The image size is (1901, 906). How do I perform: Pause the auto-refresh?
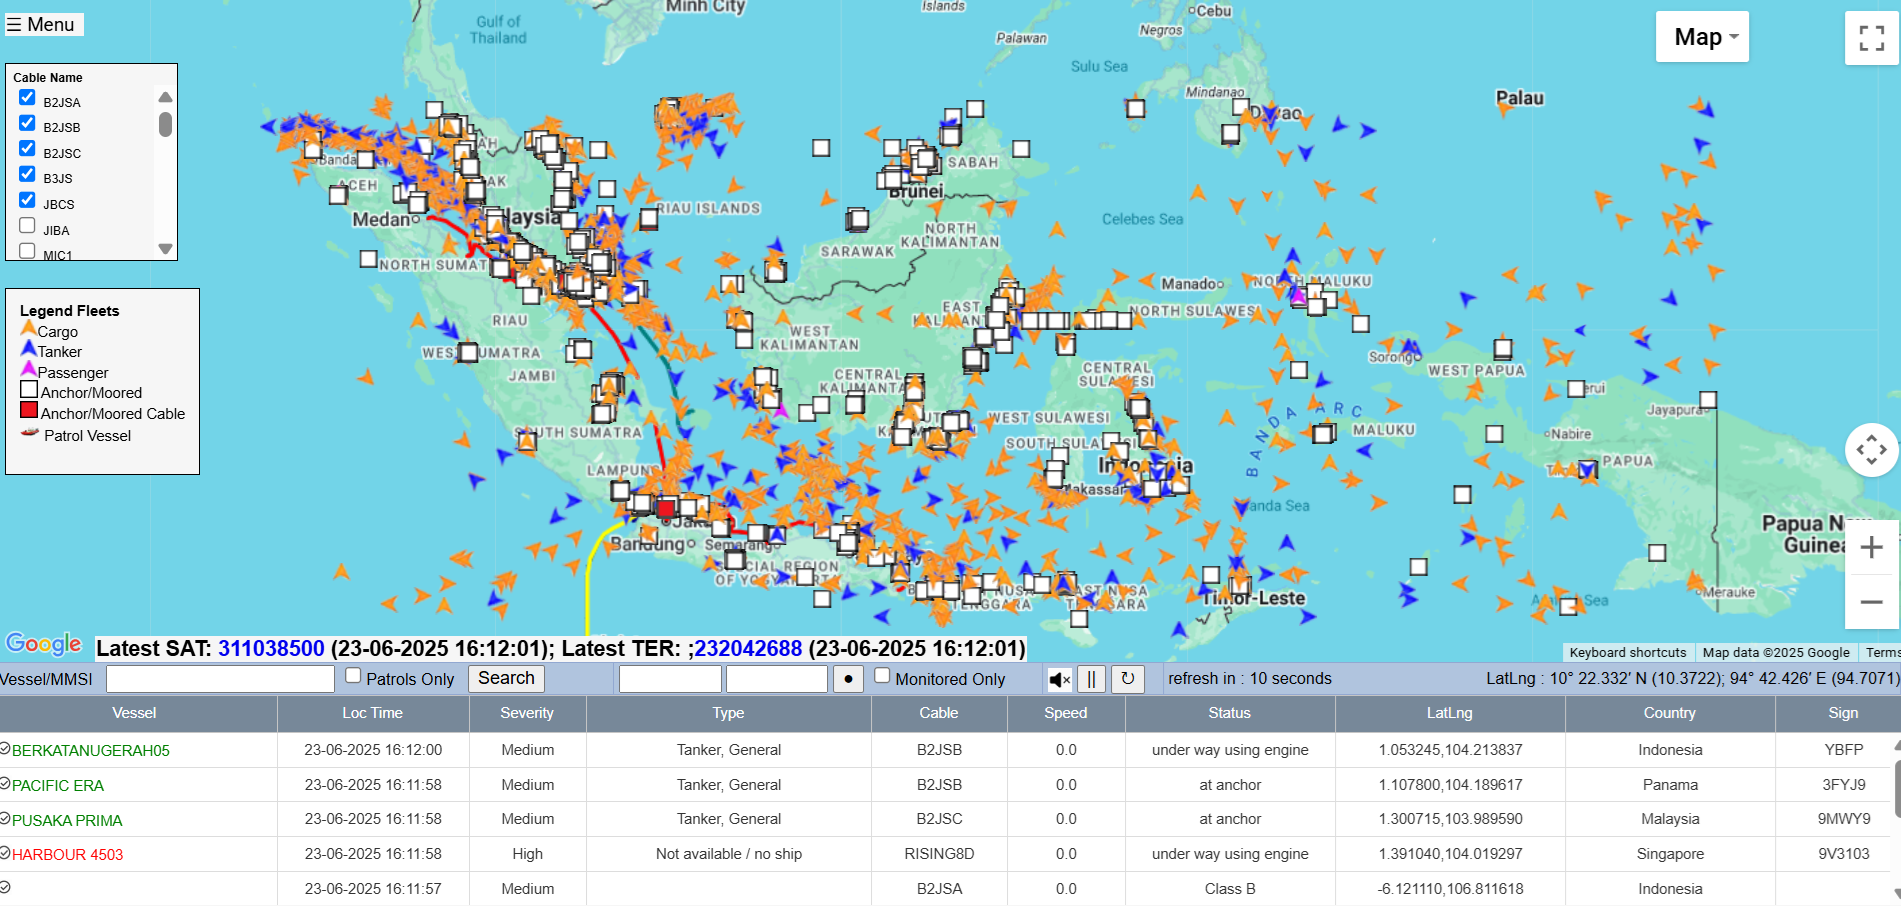(x=1091, y=680)
